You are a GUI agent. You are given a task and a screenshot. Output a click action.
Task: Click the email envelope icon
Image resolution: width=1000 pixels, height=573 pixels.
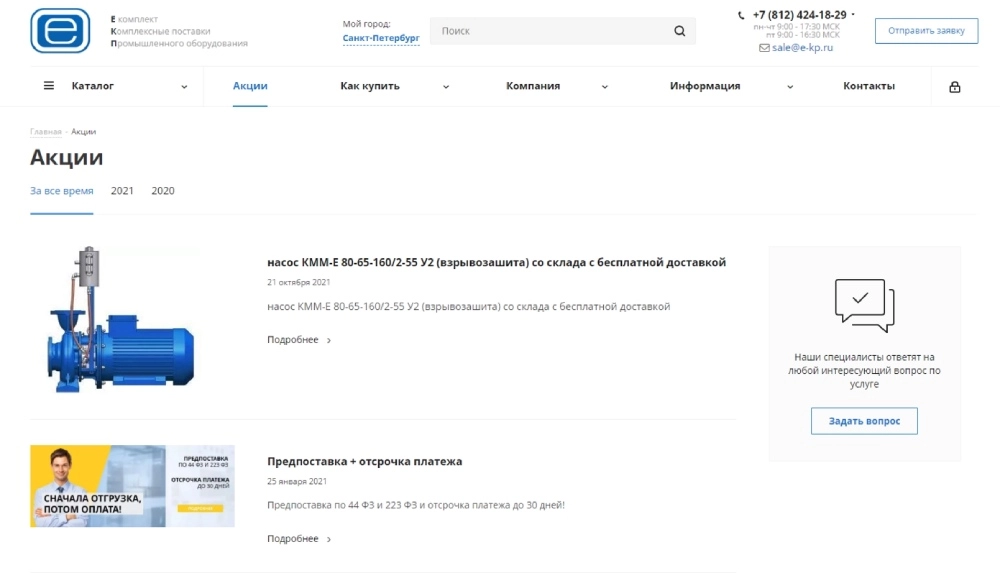coord(764,48)
